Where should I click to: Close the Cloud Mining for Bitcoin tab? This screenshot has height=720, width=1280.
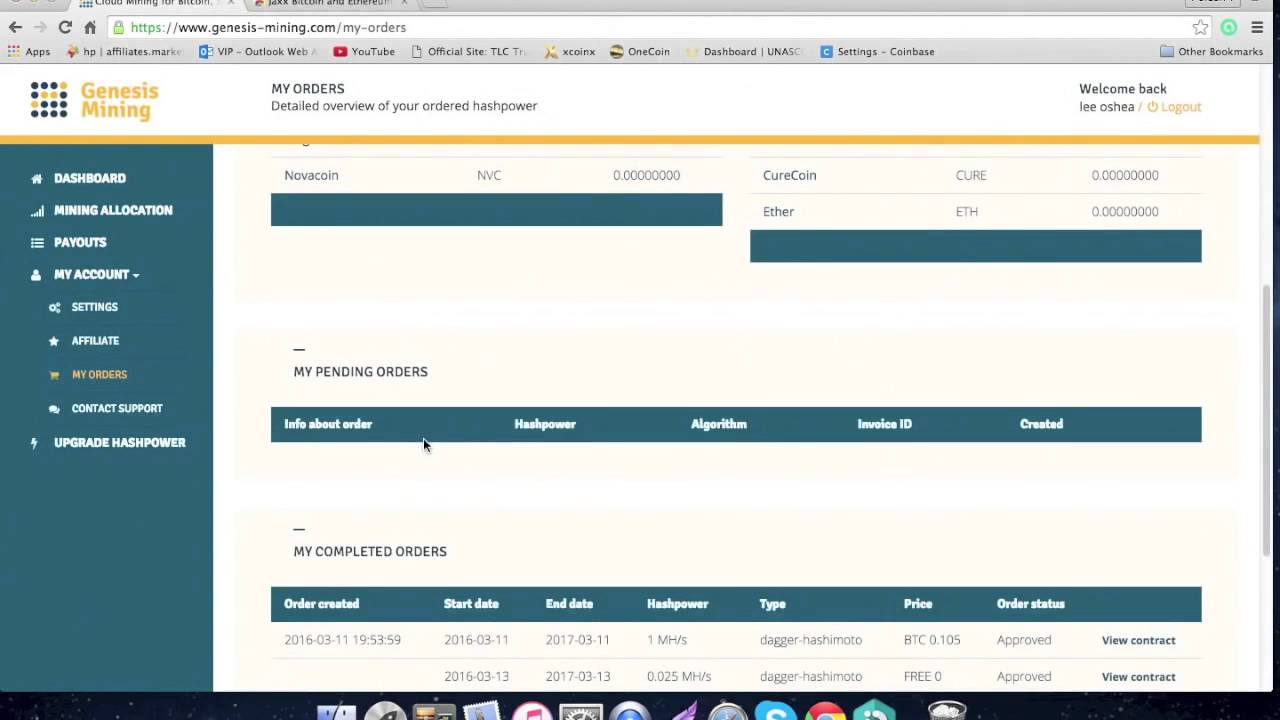[231, 4]
